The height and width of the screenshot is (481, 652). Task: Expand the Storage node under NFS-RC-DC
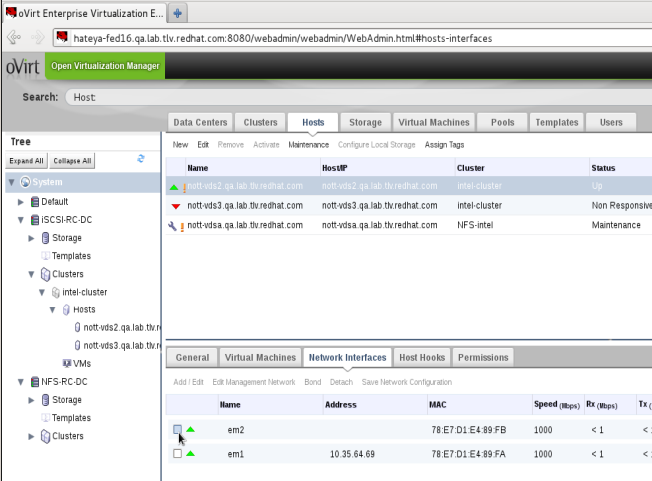31,400
